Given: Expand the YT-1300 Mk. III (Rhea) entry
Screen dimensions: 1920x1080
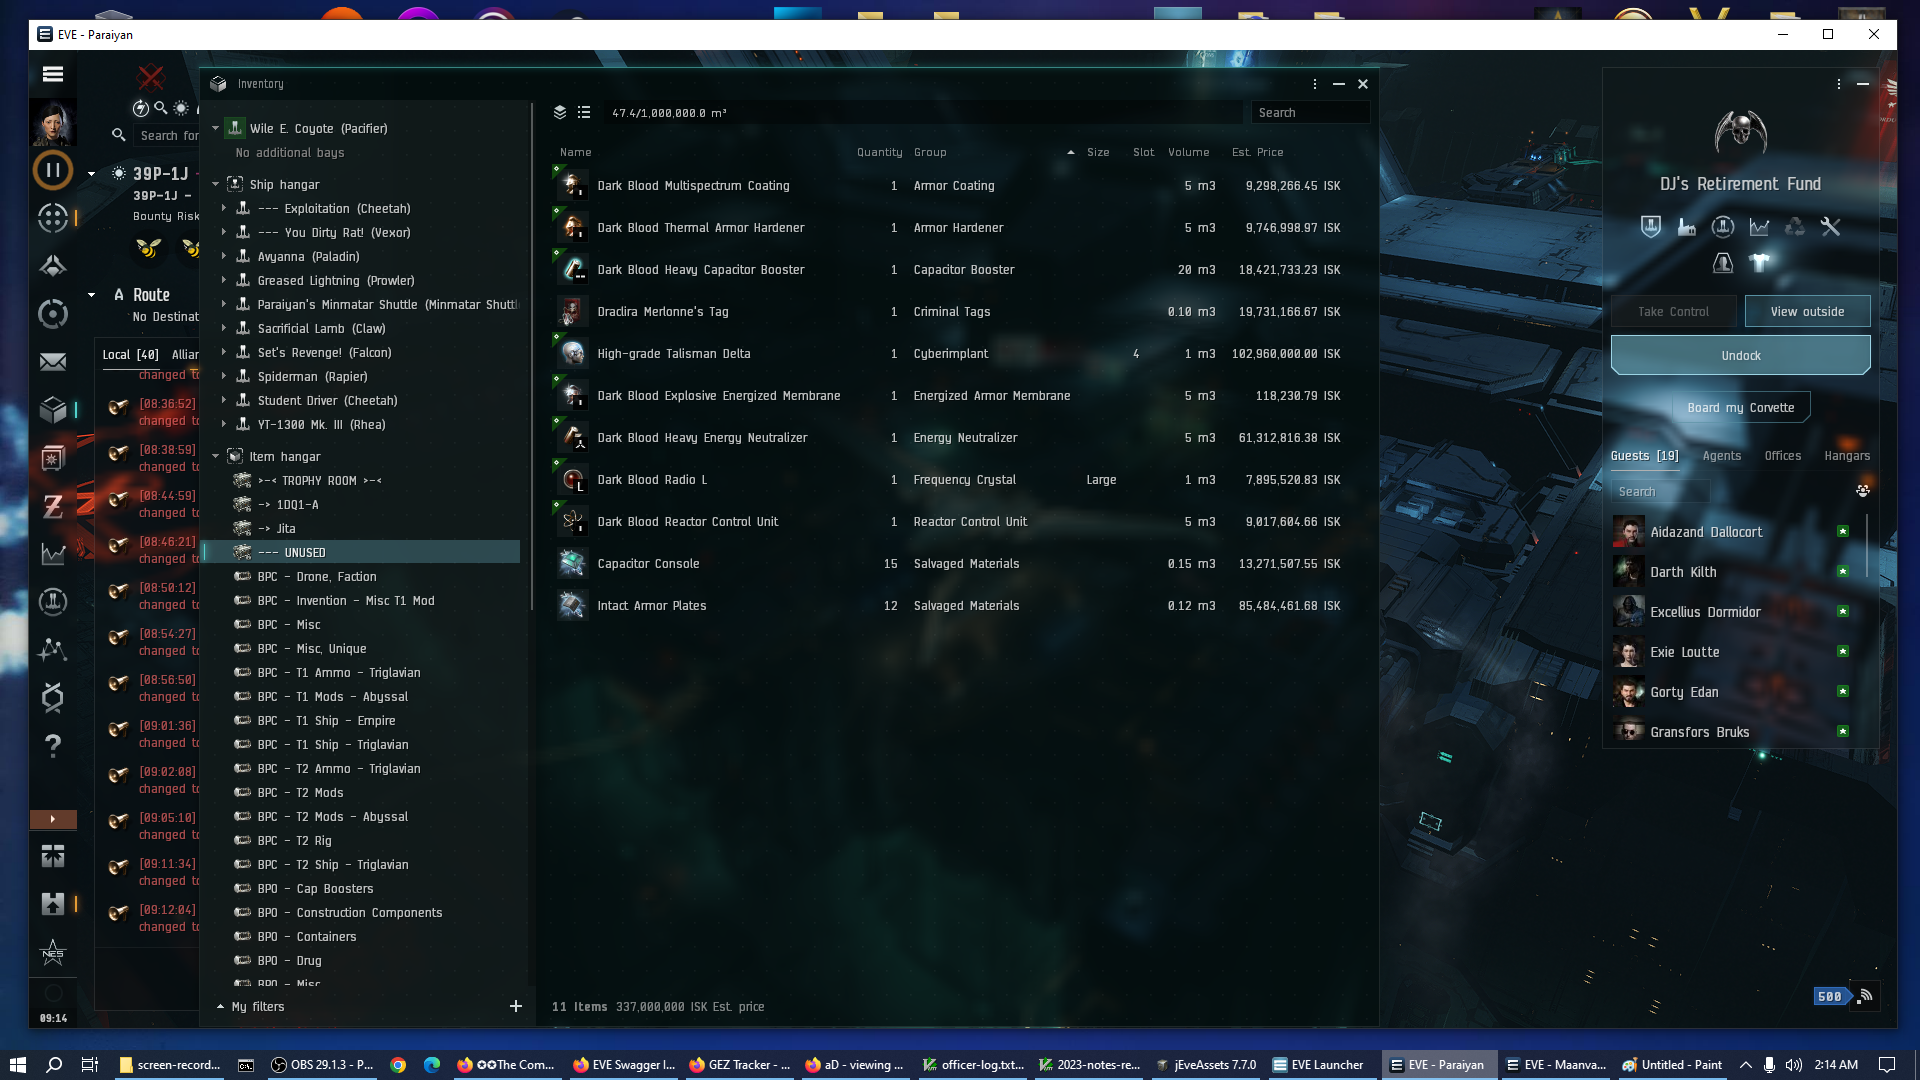Looking at the screenshot, I should click(224, 424).
